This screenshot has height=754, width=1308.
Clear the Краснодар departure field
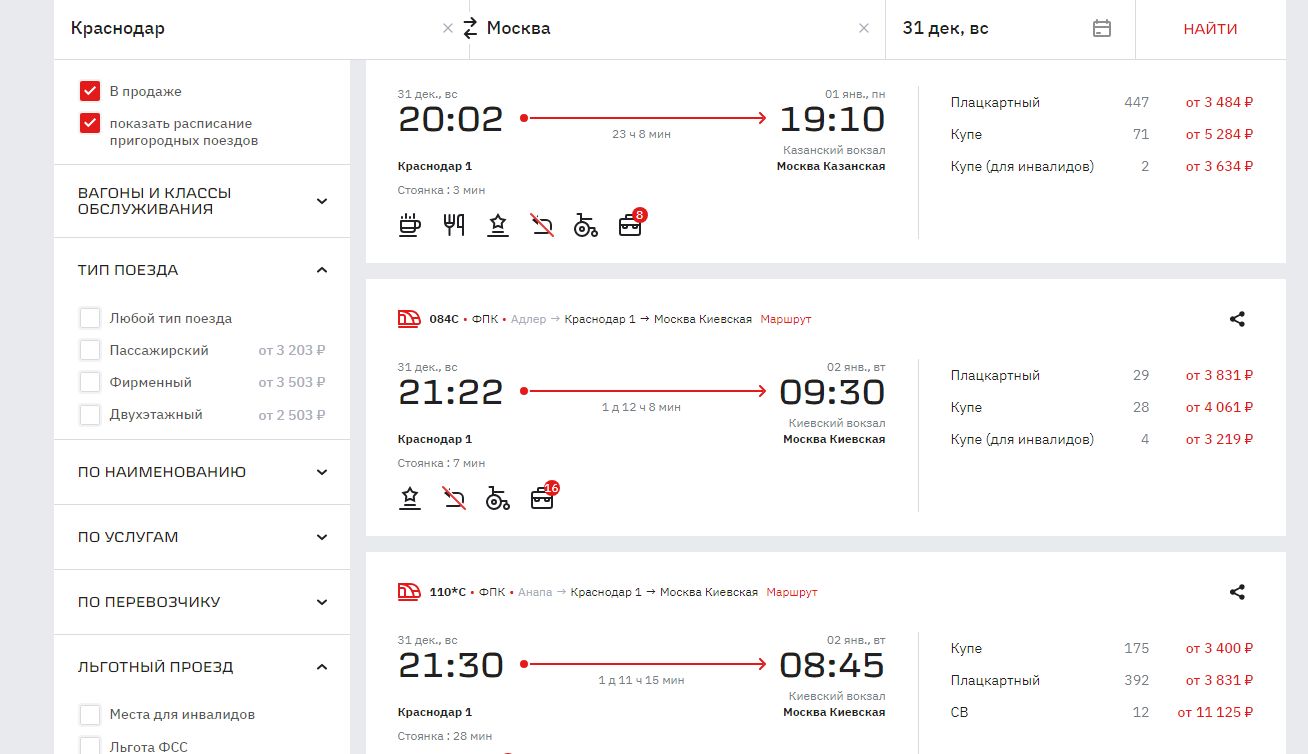(448, 28)
